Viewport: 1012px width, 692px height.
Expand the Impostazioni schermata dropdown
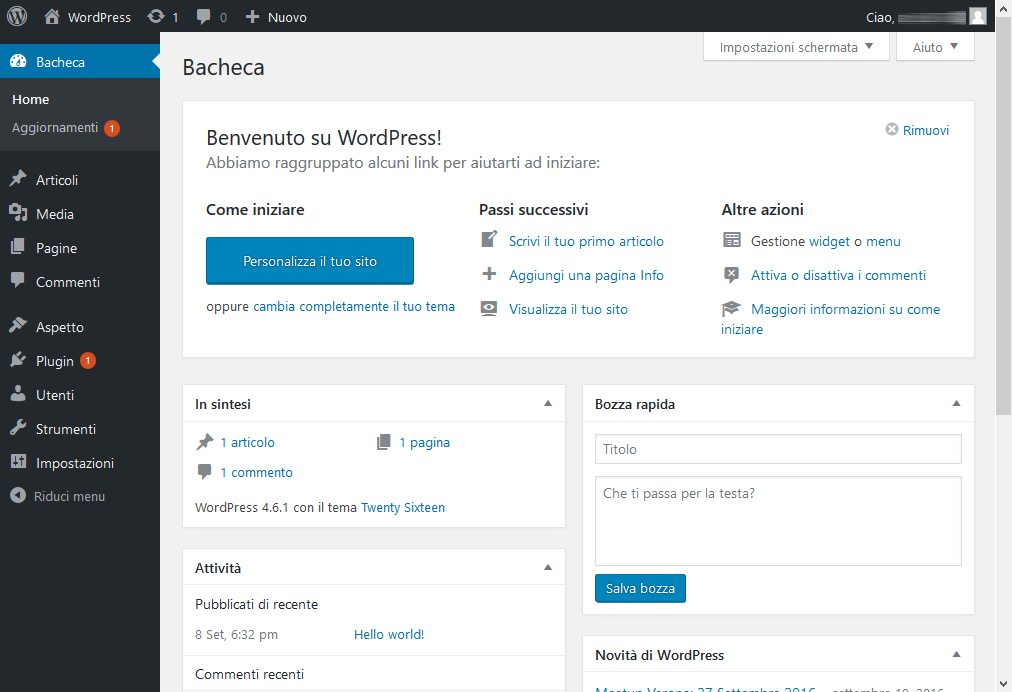(796, 47)
